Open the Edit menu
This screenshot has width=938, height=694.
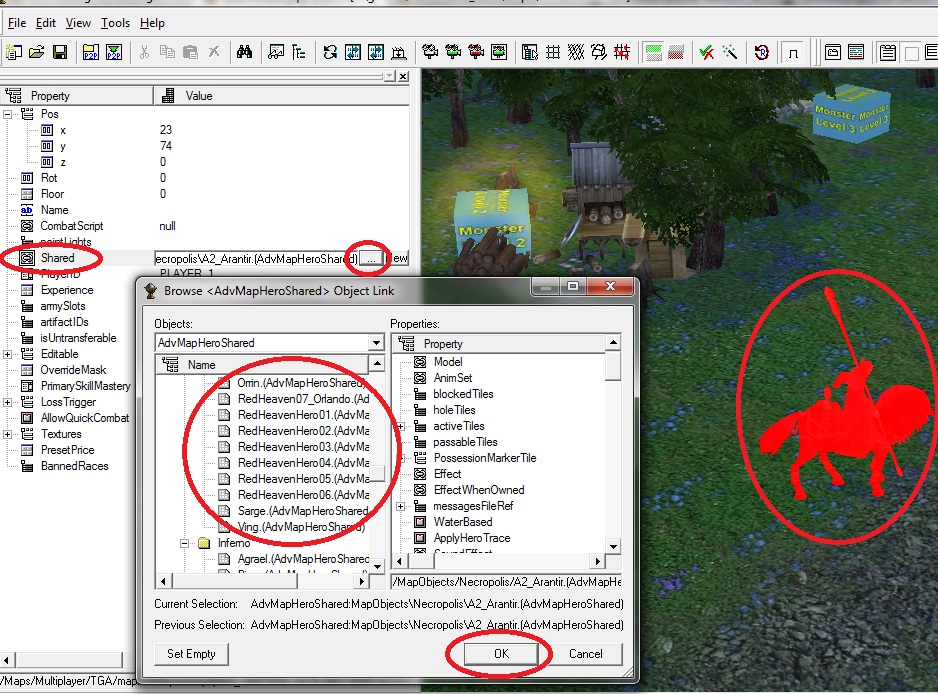click(x=45, y=23)
